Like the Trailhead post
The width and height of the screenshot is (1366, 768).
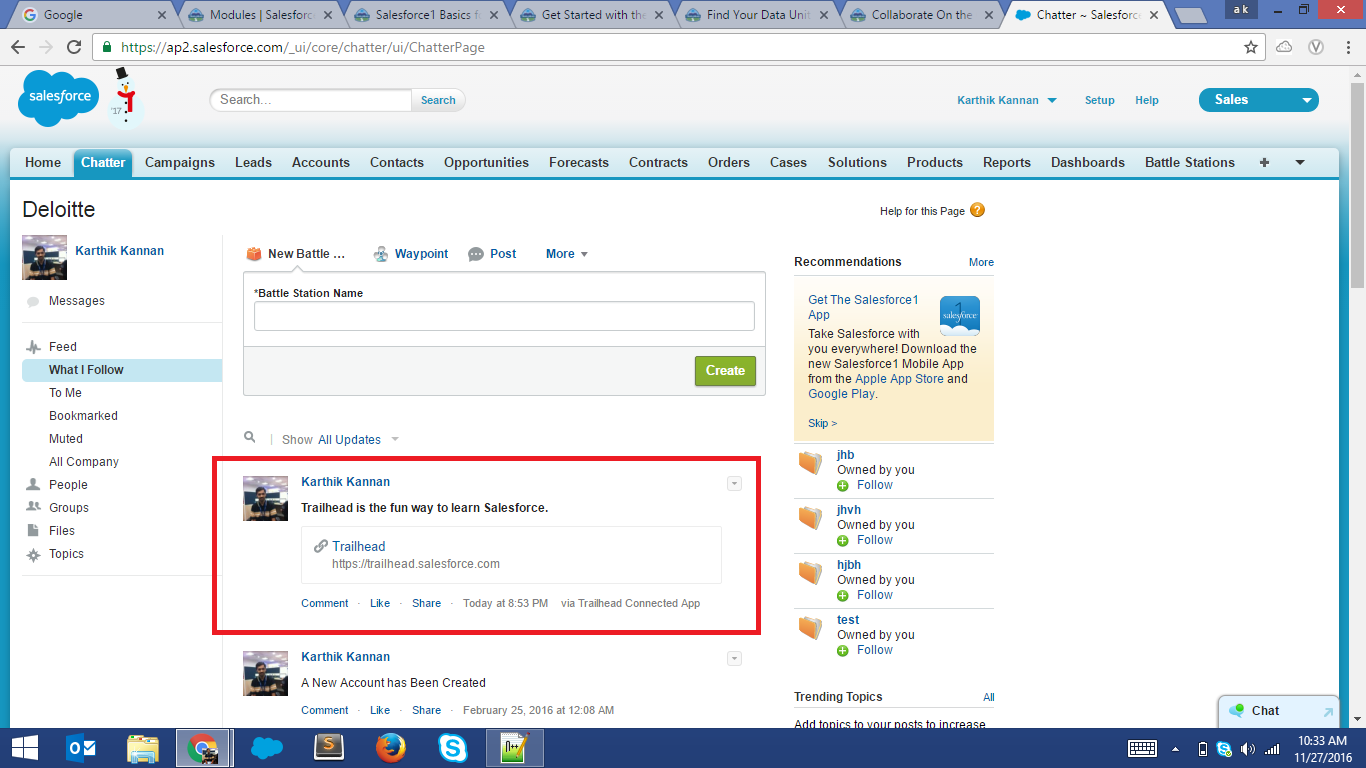pos(380,603)
